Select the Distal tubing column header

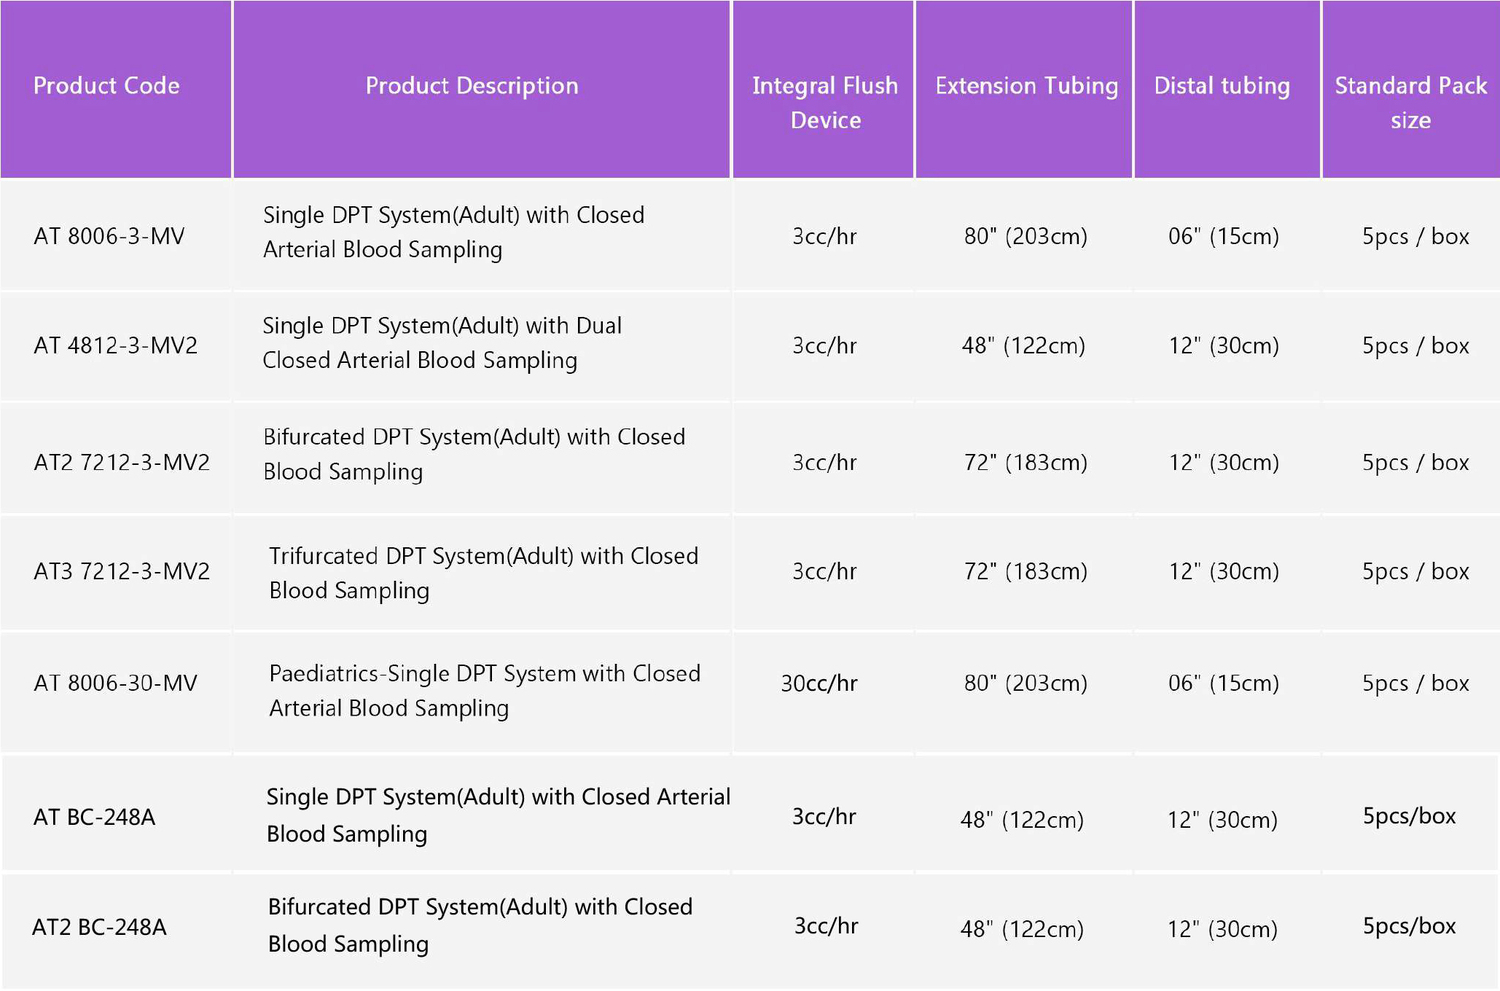point(1222,86)
